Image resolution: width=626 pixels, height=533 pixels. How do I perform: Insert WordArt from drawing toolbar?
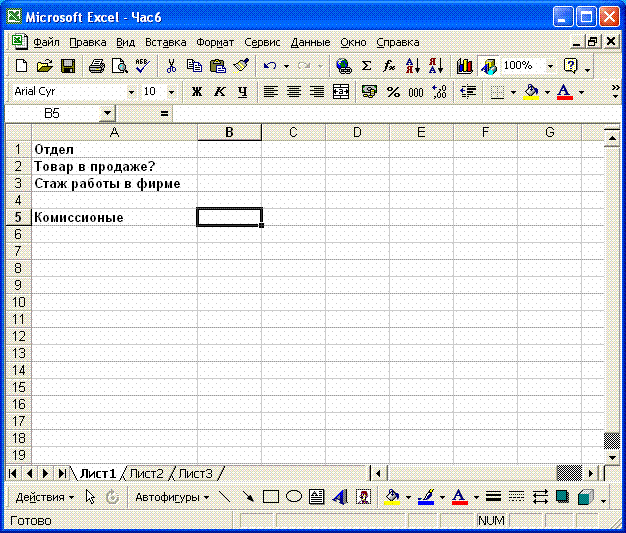pyautogui.click(x=340, y=497)
